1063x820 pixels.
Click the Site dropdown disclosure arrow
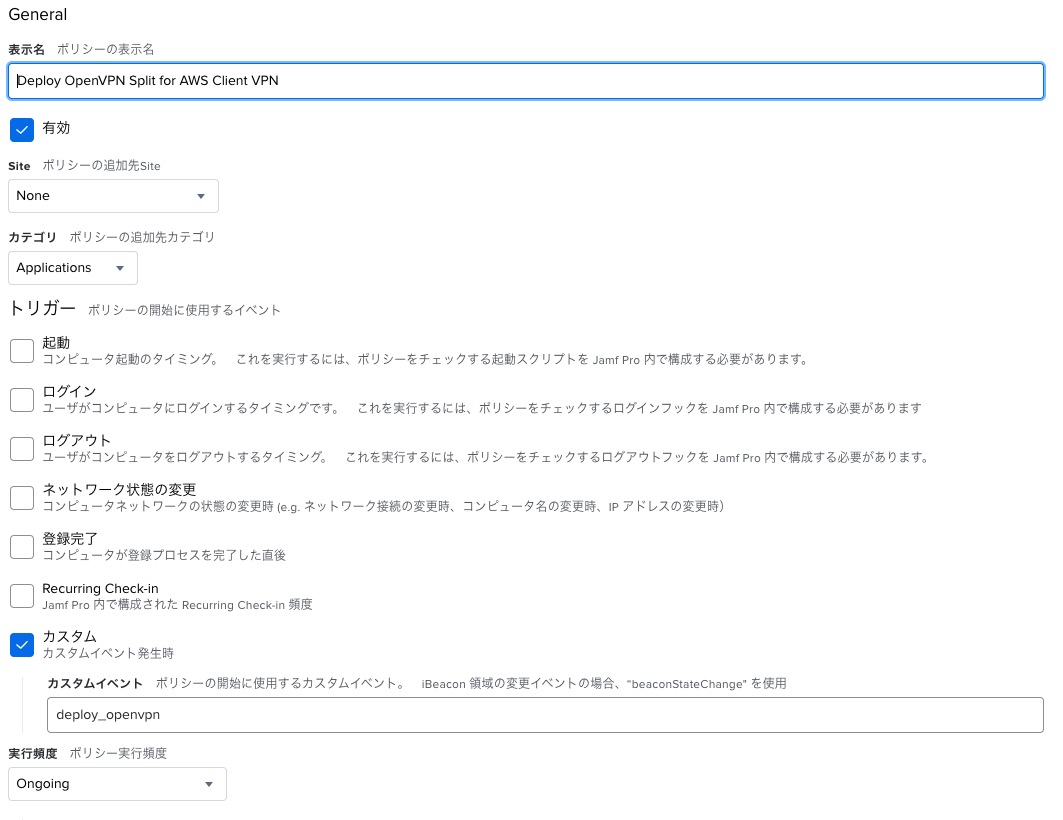tap(202, 196)
